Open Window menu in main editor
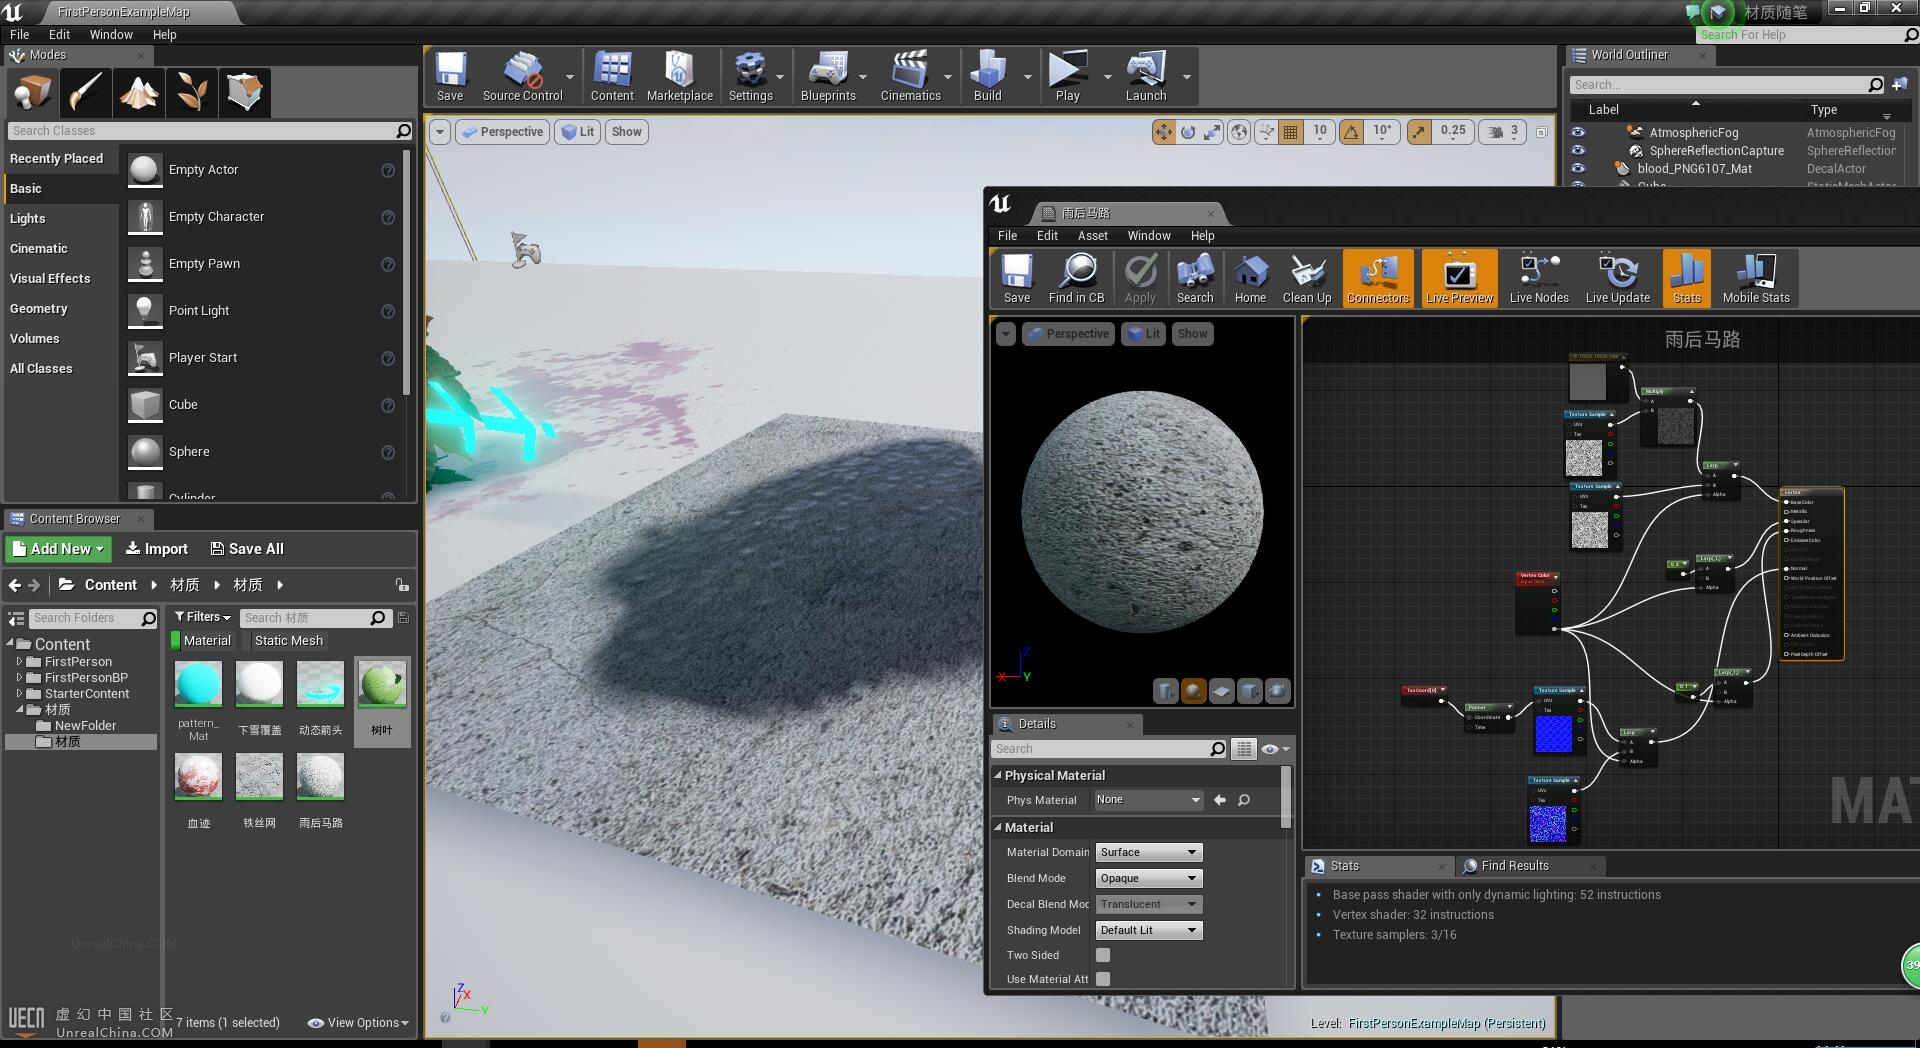 coord(111,34)
